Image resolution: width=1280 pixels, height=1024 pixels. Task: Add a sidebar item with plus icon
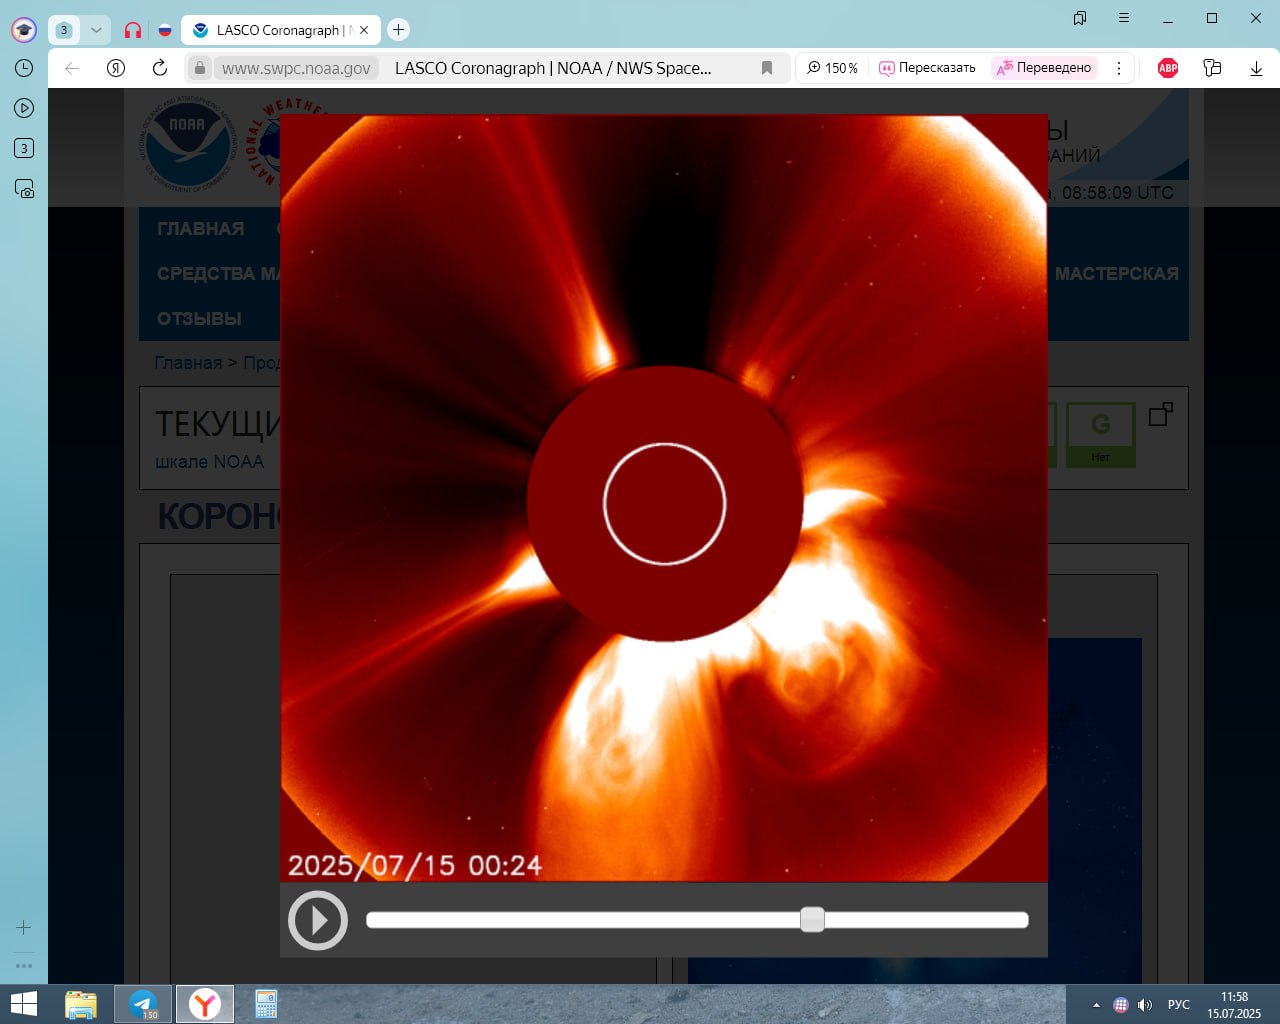coord(24,927)
